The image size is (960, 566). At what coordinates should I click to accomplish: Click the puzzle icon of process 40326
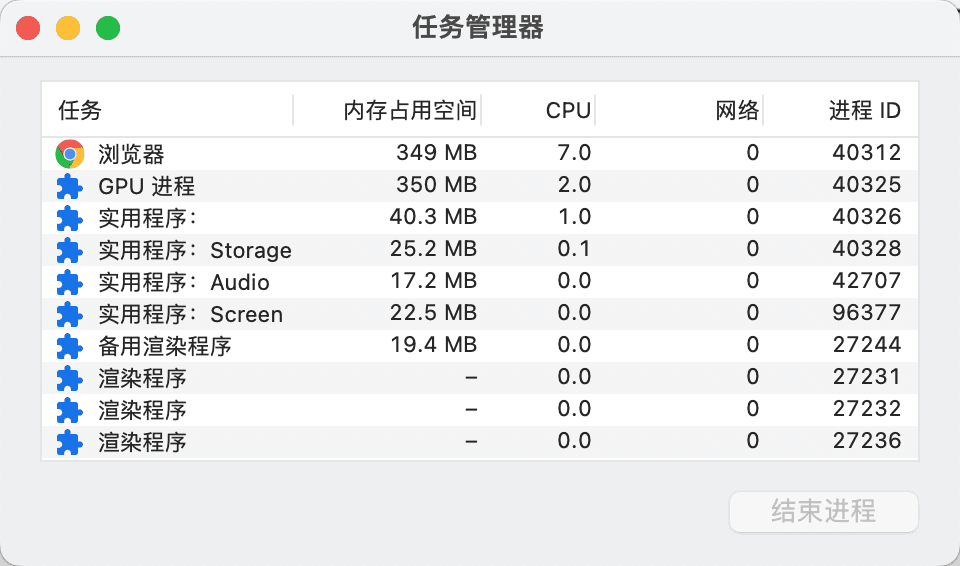tap(70, 218)
